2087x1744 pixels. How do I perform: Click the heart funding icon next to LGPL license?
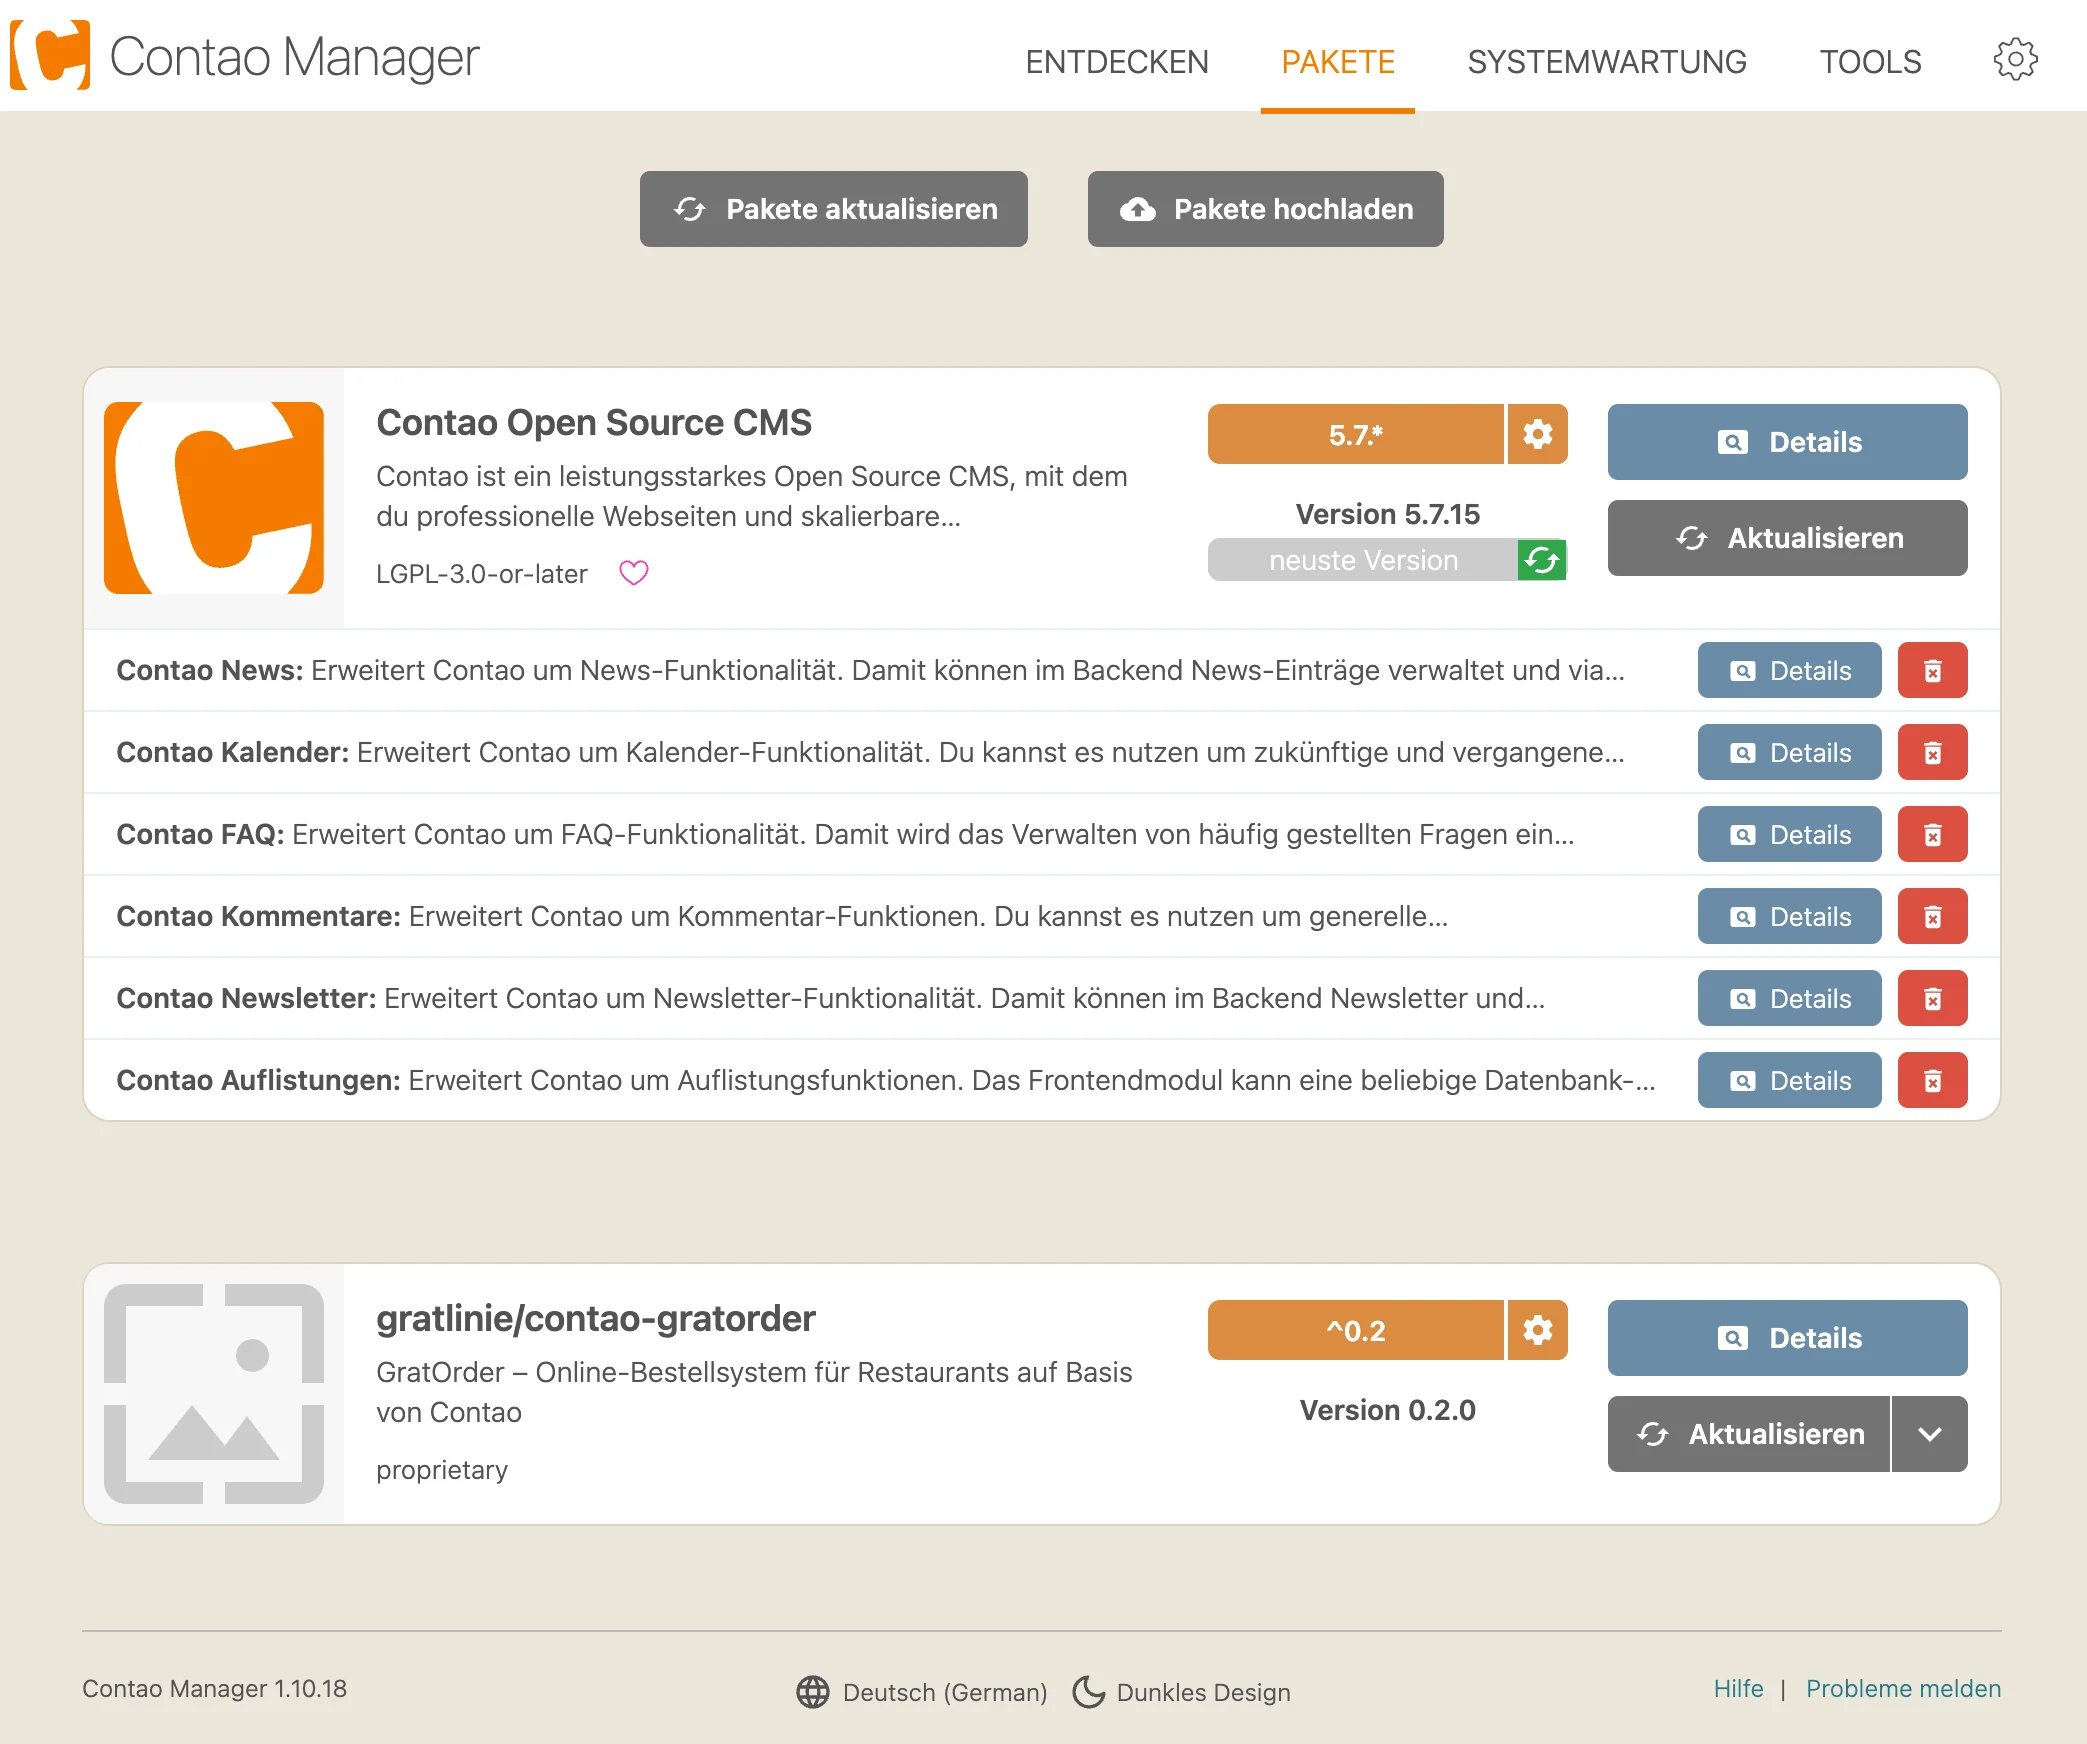pos(634,573)
